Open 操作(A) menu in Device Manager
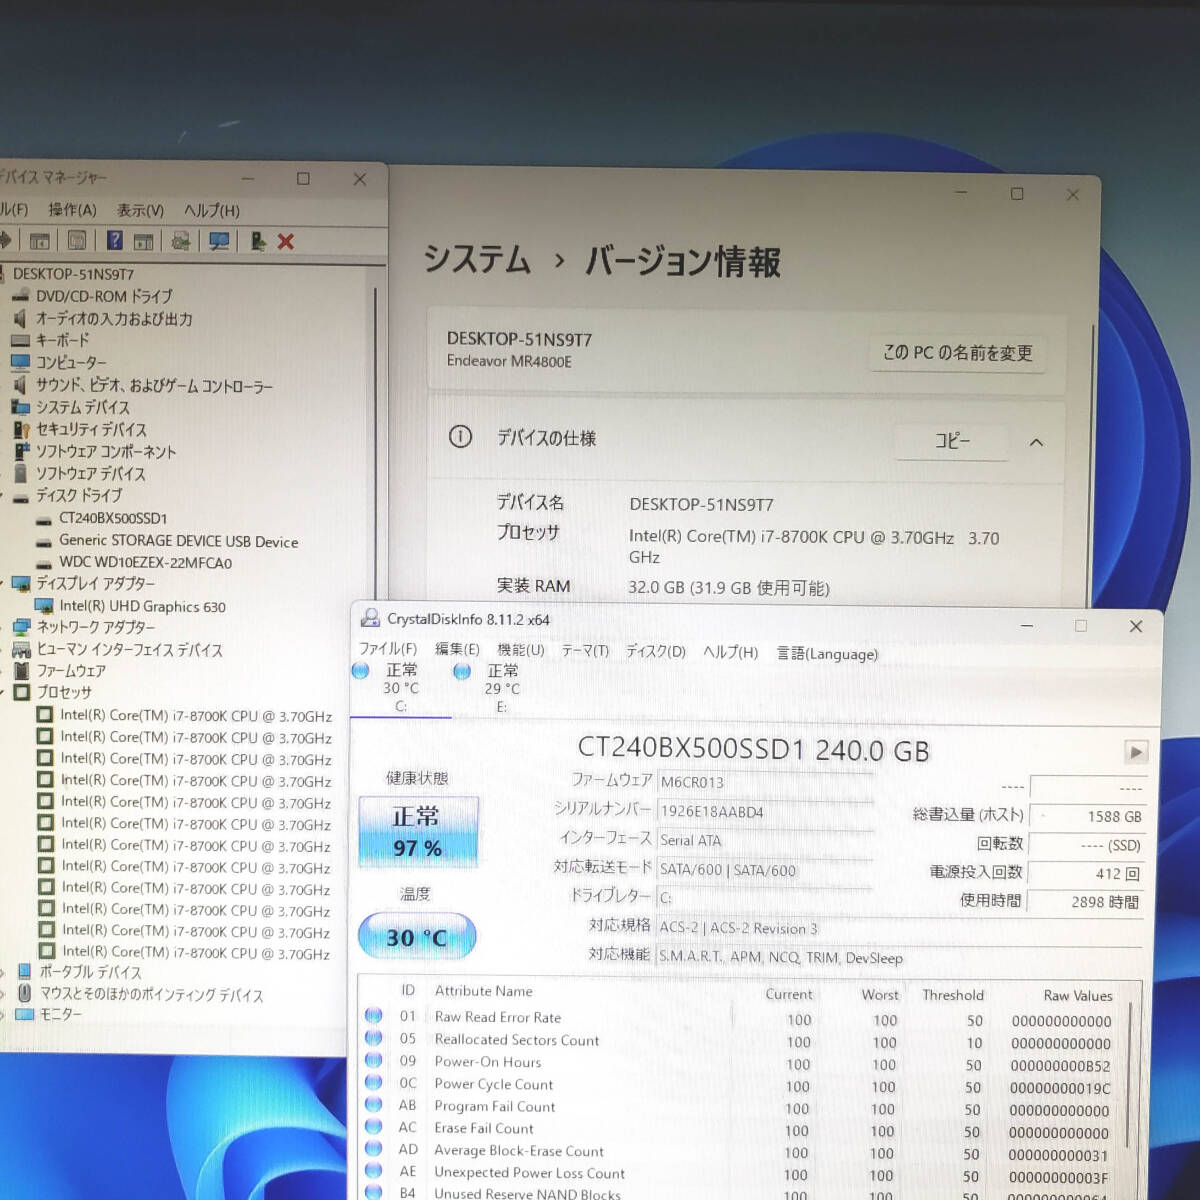The height and width of the screenshot is (1200, 1200). (x=72, y=210)
